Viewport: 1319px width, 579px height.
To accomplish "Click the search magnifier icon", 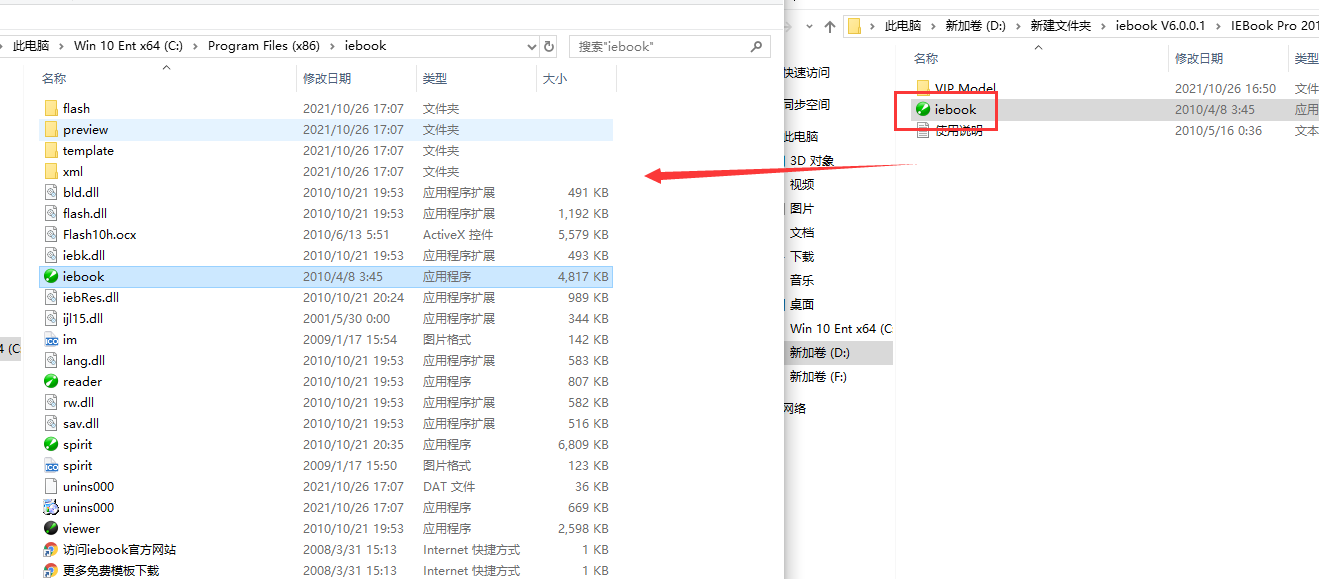I will (x=755, y=46).
